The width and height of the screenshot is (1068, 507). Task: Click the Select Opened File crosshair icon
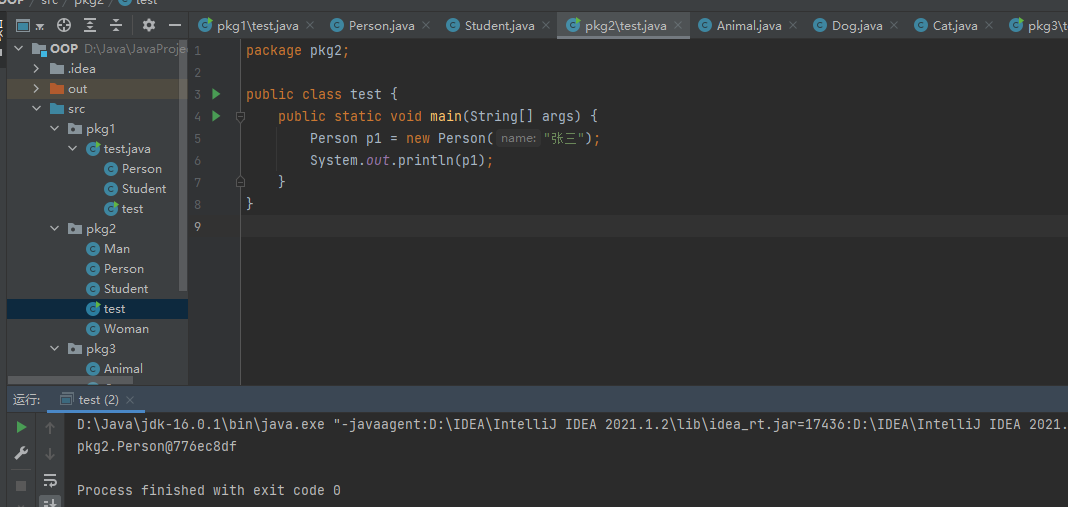tap(64, 26)
